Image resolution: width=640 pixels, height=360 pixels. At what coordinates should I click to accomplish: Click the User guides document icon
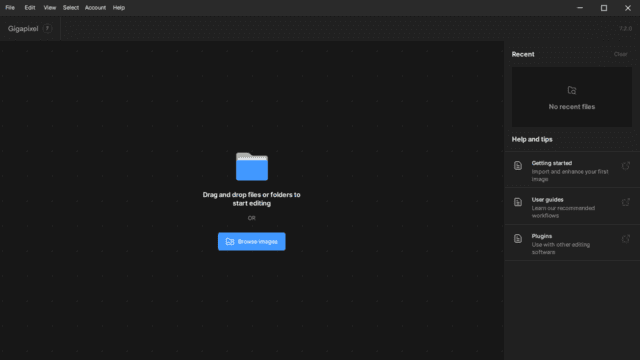[x=518, y=202]
